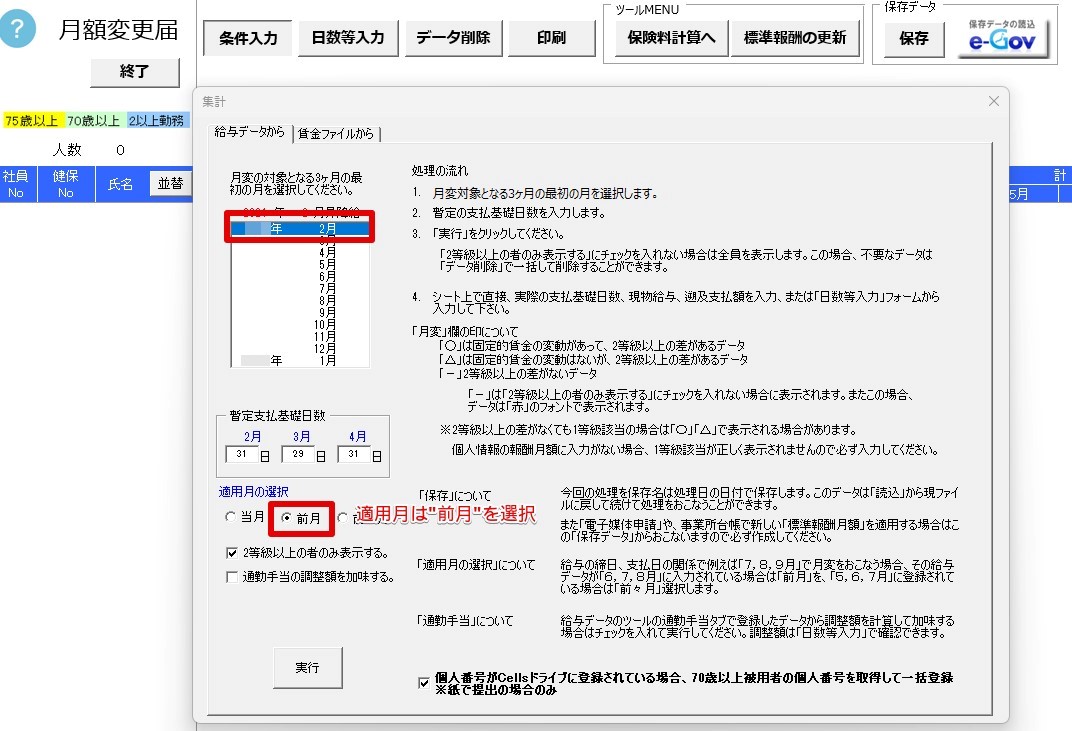The width and height of the screenshot is (1072, 731).
Task: Switch to the 給与データから tab
Action: point(250,132)
